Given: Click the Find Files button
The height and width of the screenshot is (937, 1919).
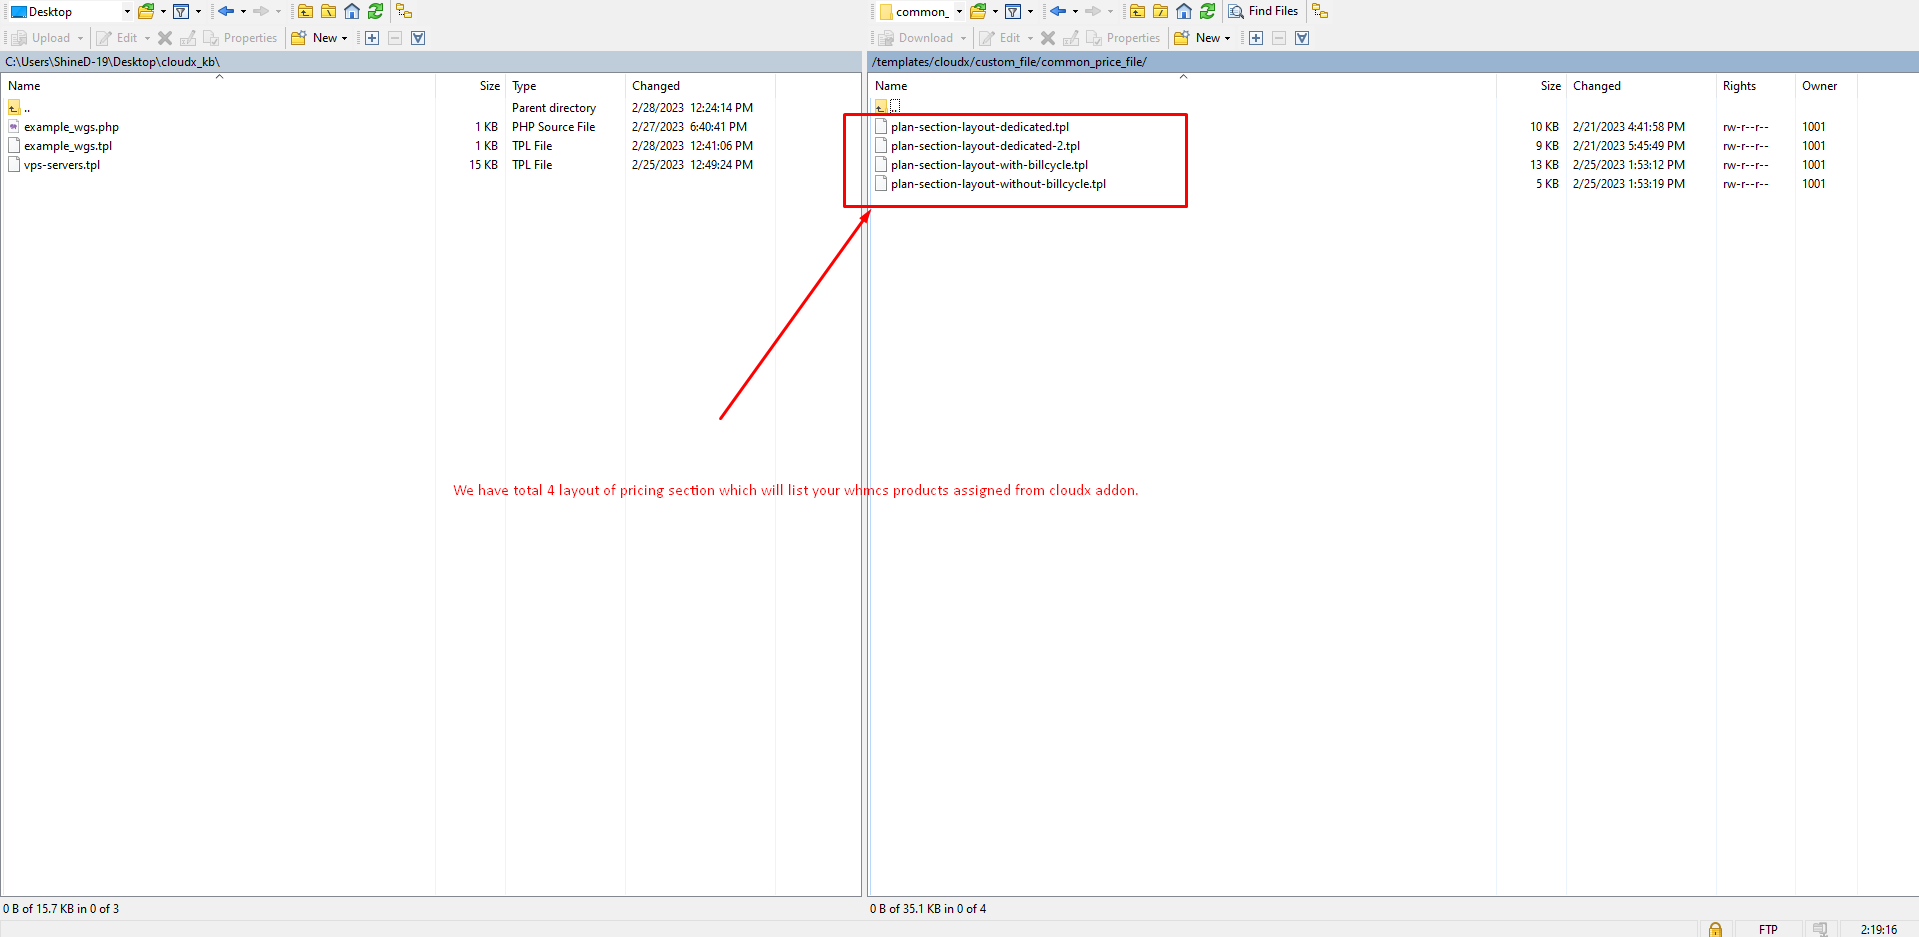Looking at the screenshot, I should point(1264,11).
